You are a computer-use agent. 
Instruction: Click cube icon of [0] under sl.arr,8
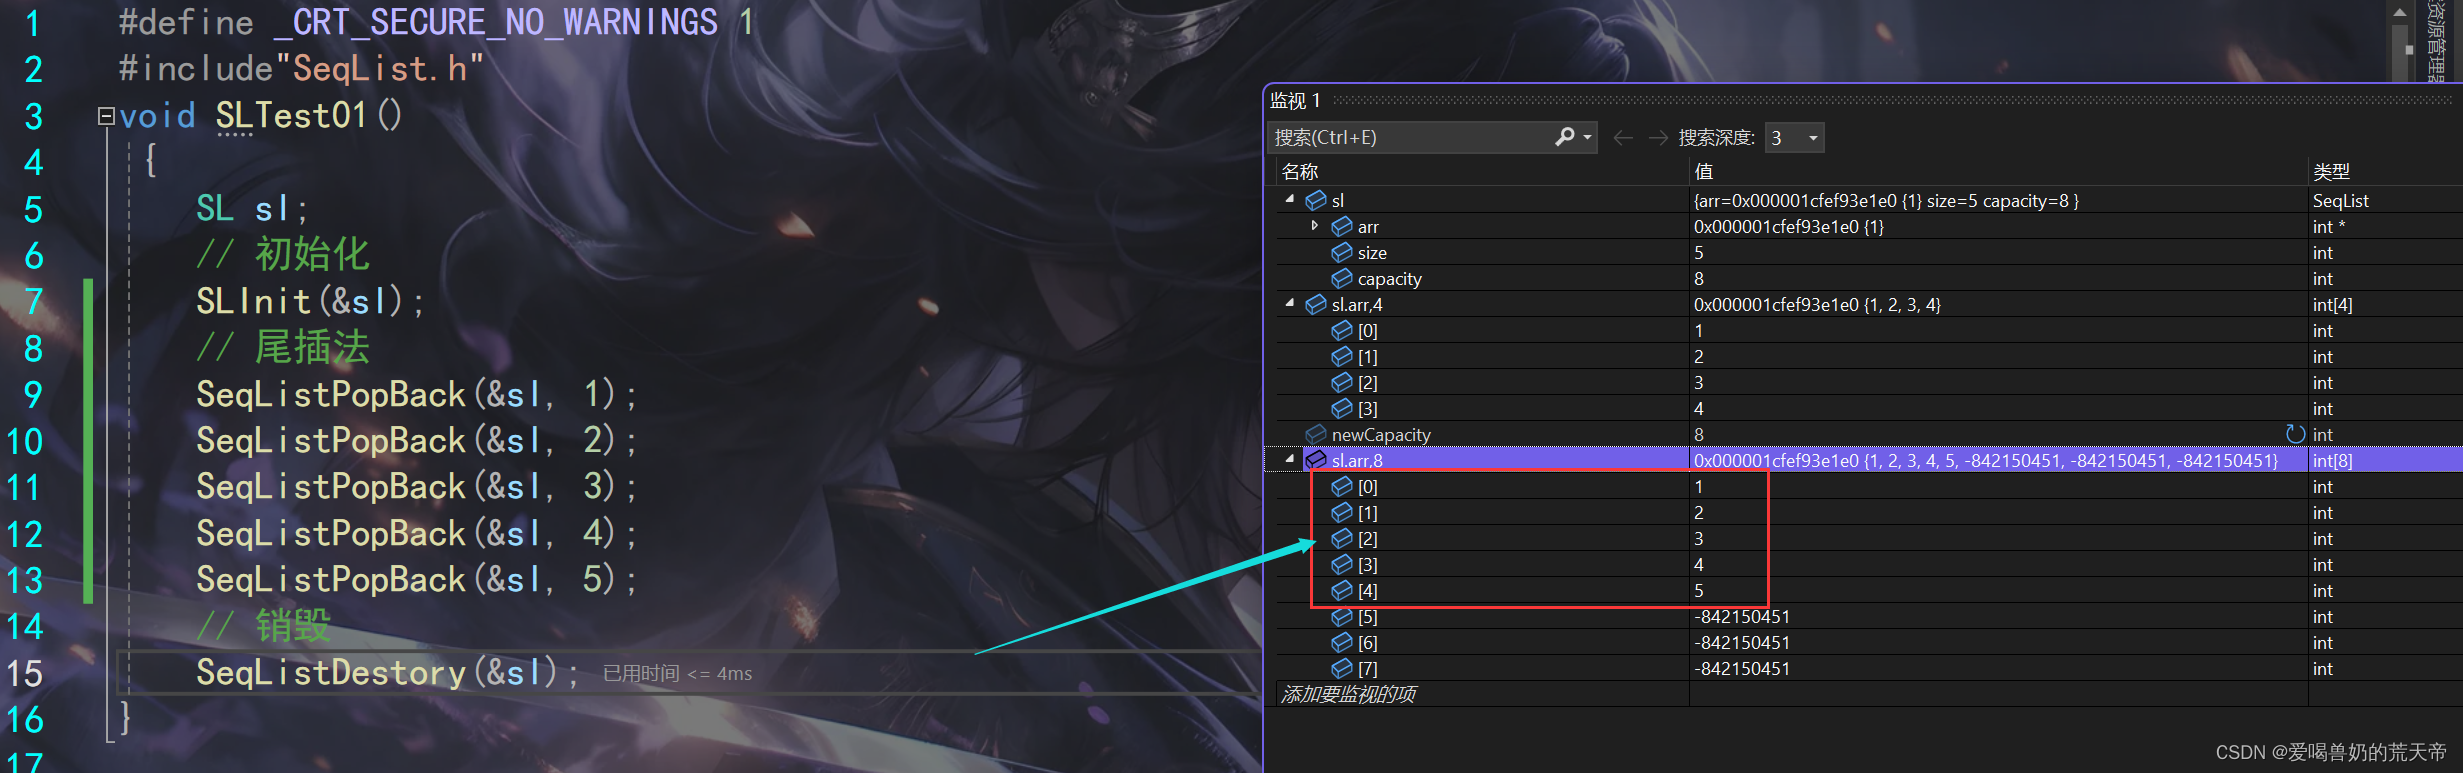(1342, 486)
